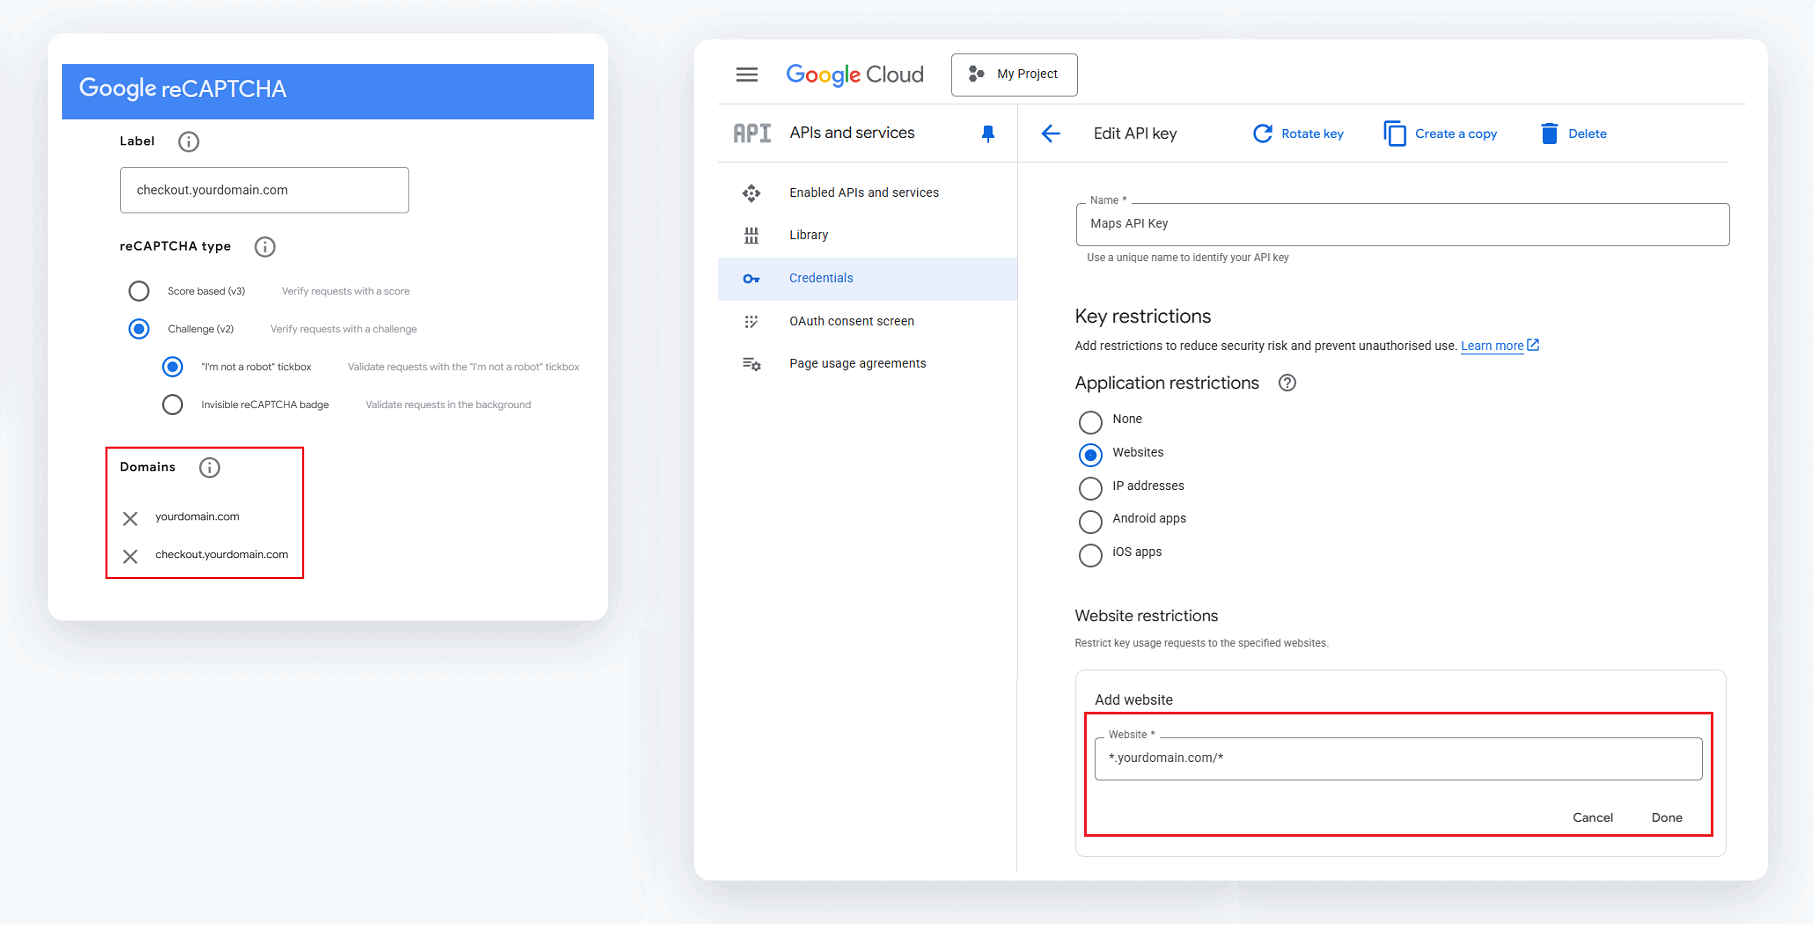Image resolution: width=1816 pixels, height=925 pixels.
Task: Open the Library menu item
Action: 808,235
